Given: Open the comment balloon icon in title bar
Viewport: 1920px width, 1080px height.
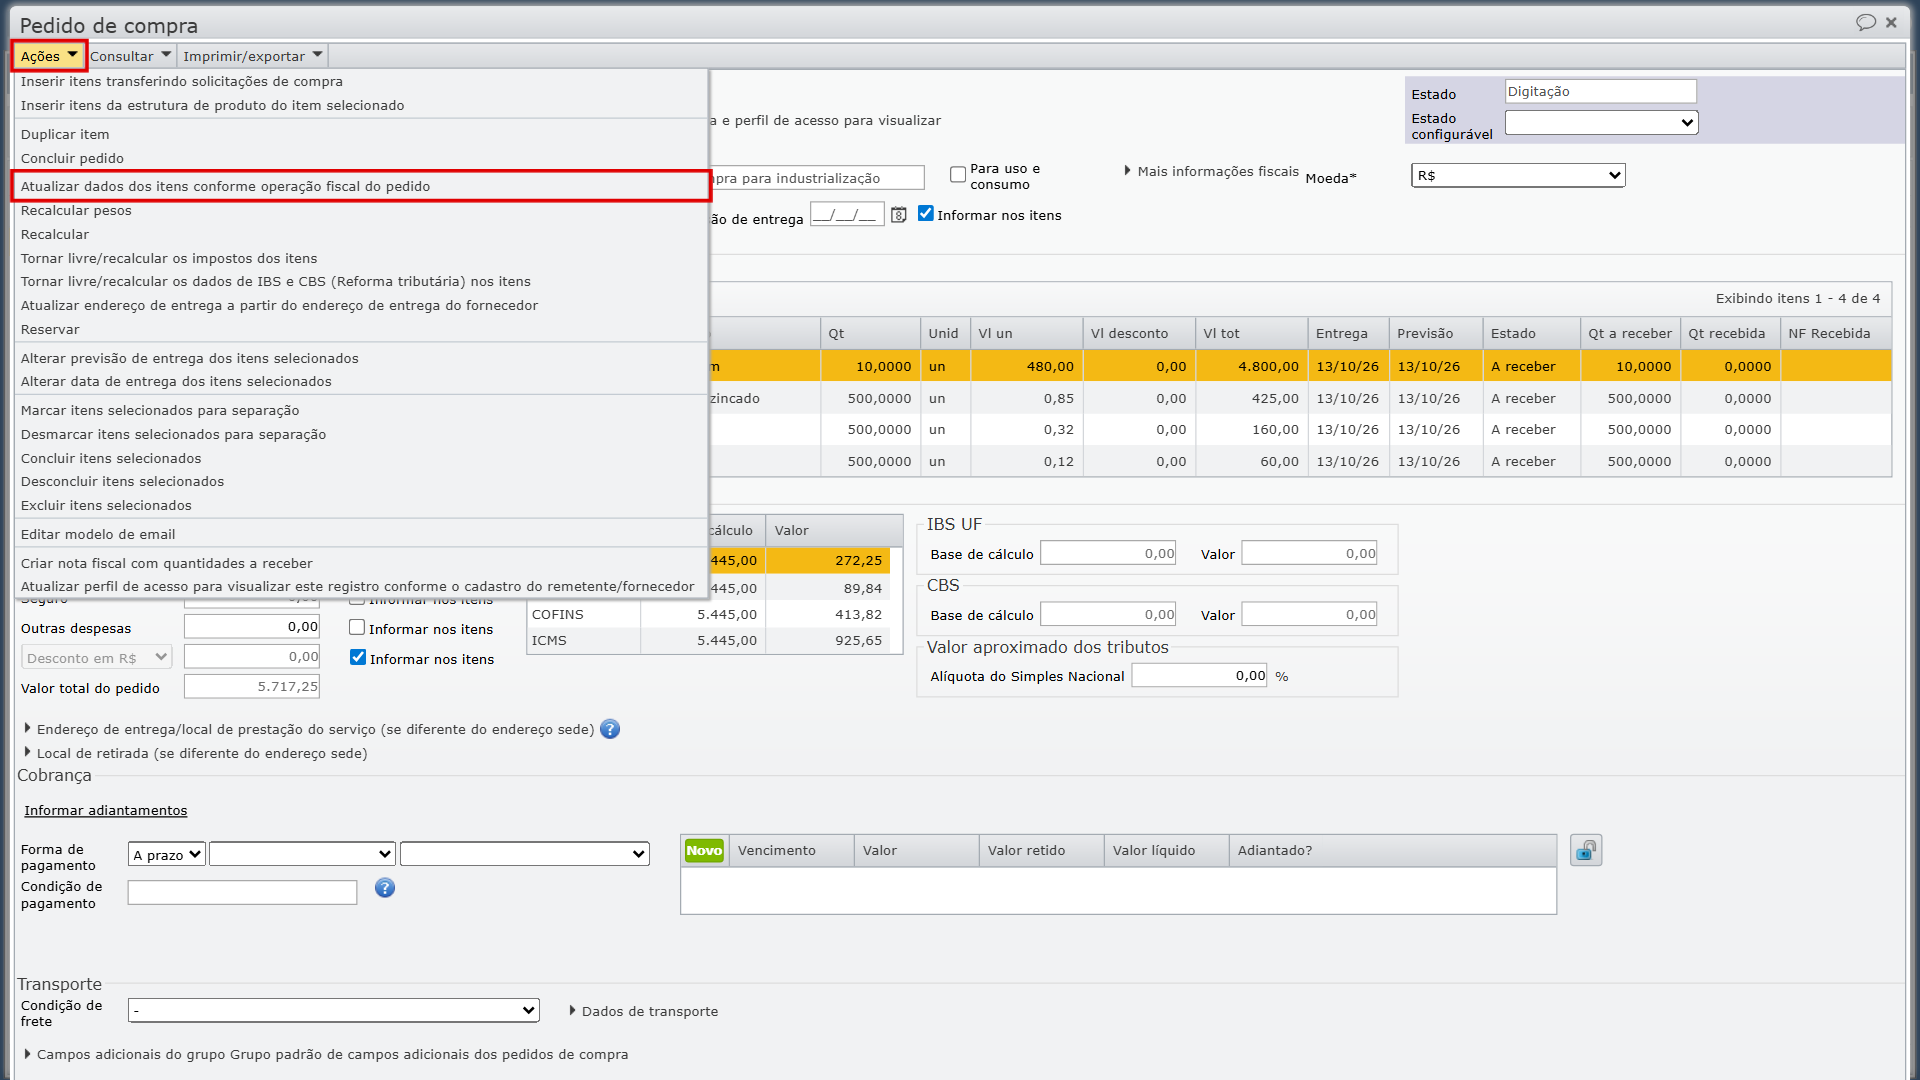Looking at the screenshot, I should (x=1865, y=22).
